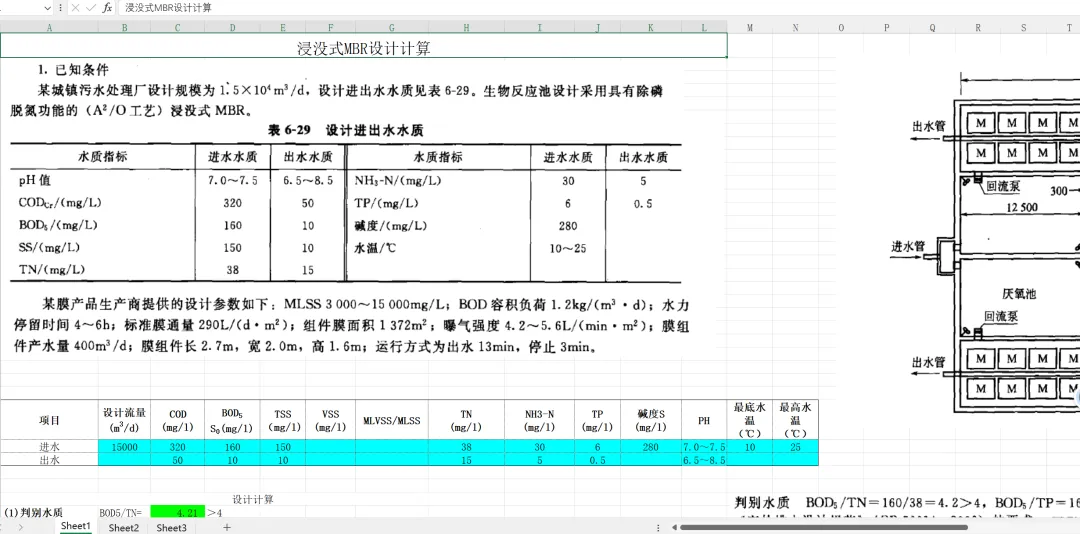This screenshot has width=1080, height=534.
Task: Select the 出水 row label cell
Action: click(49, 460)
